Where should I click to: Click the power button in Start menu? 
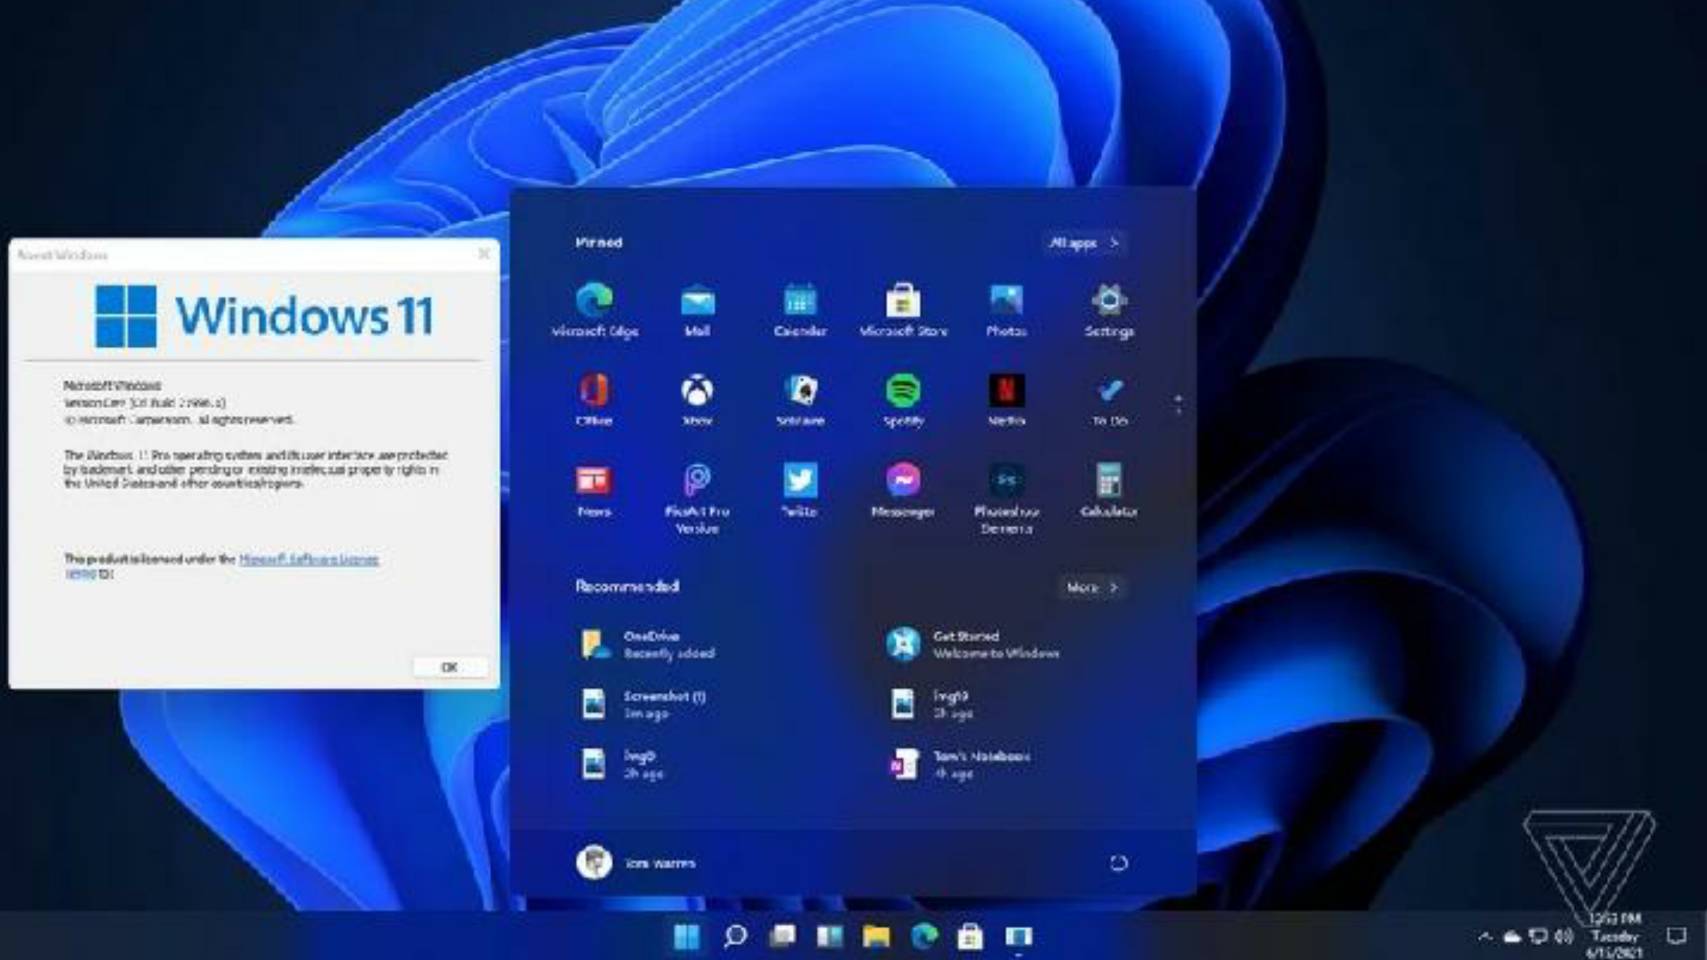[x=1118, y=863]
